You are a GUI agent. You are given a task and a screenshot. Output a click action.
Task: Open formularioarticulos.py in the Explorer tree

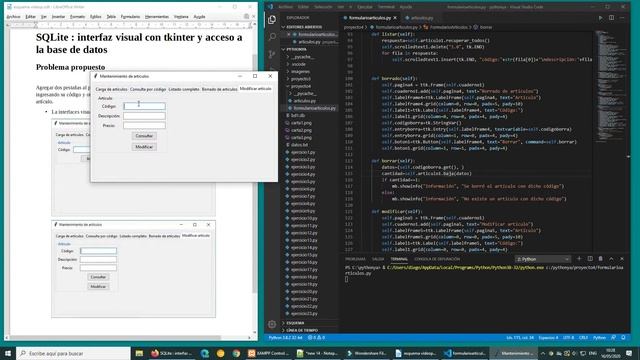[x=314, y=108]
